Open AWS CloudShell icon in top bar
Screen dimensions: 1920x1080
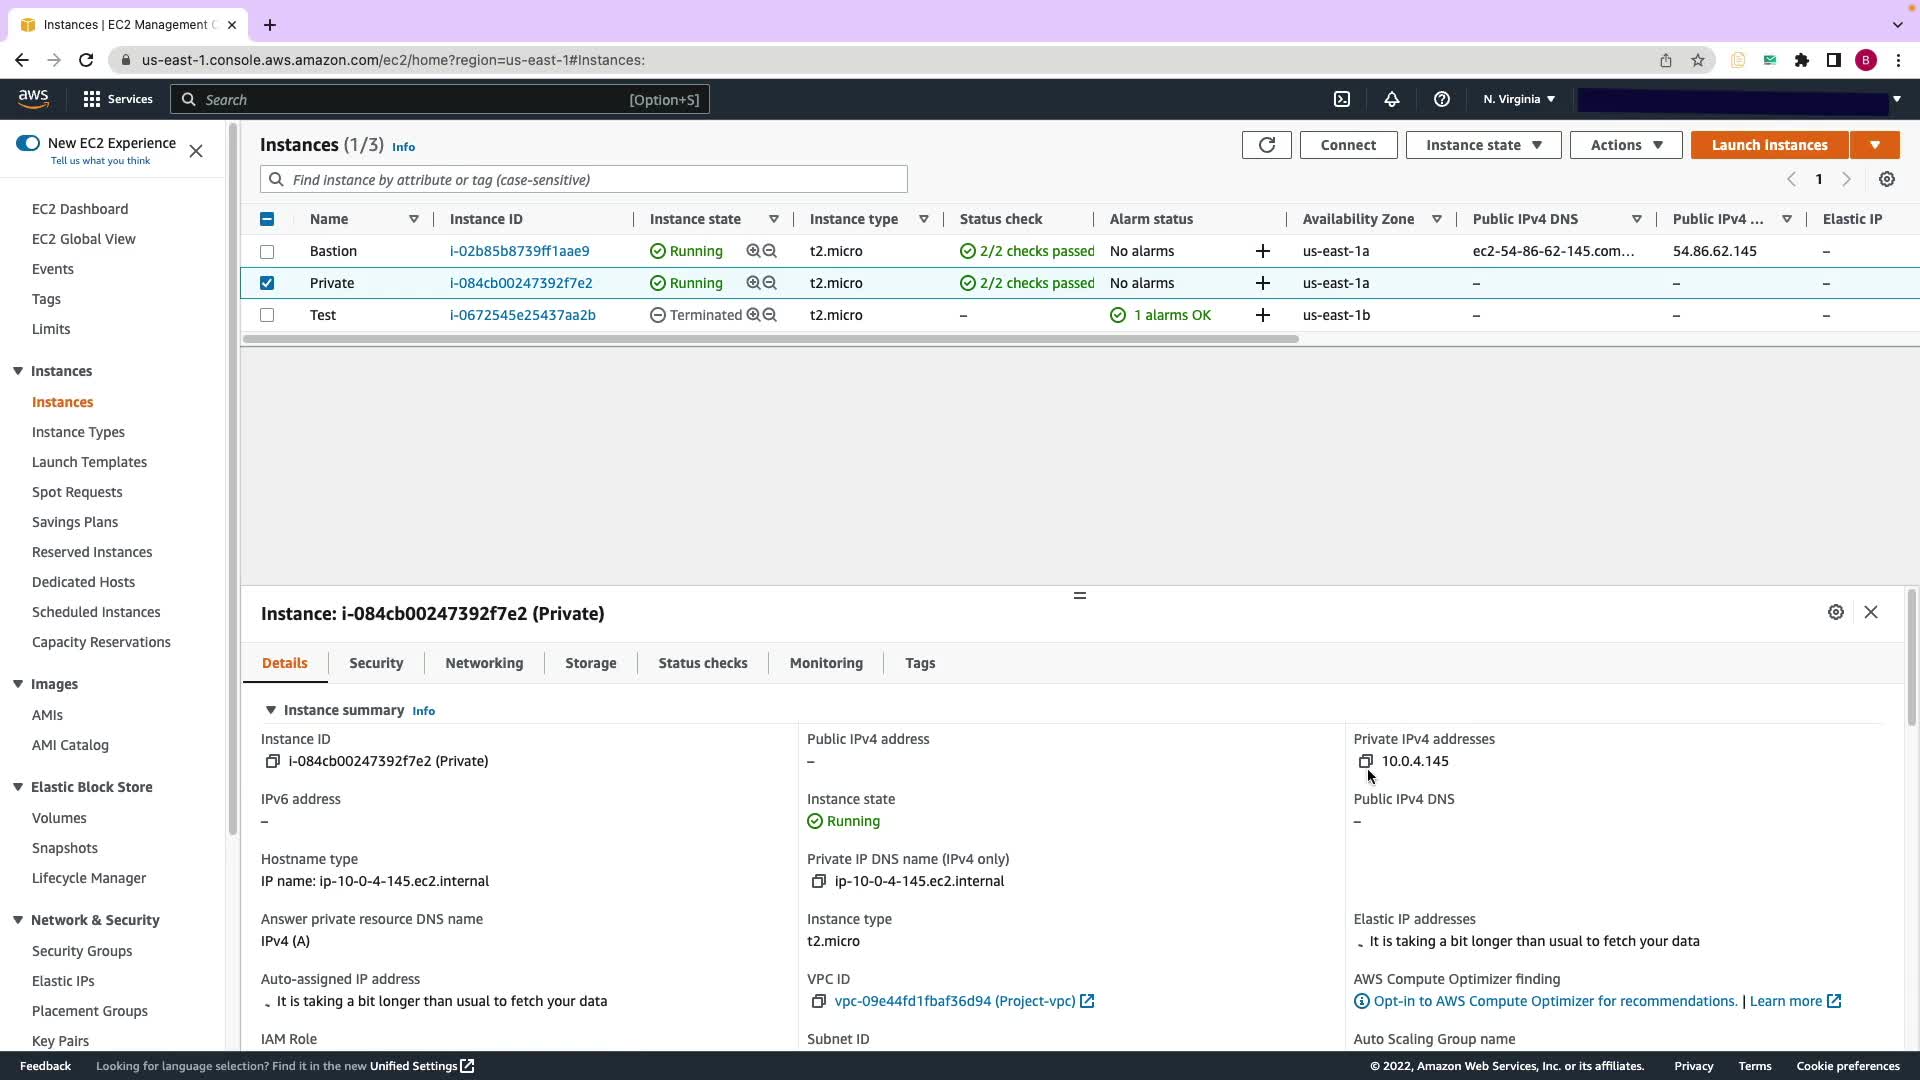(x=1342, y=99)
